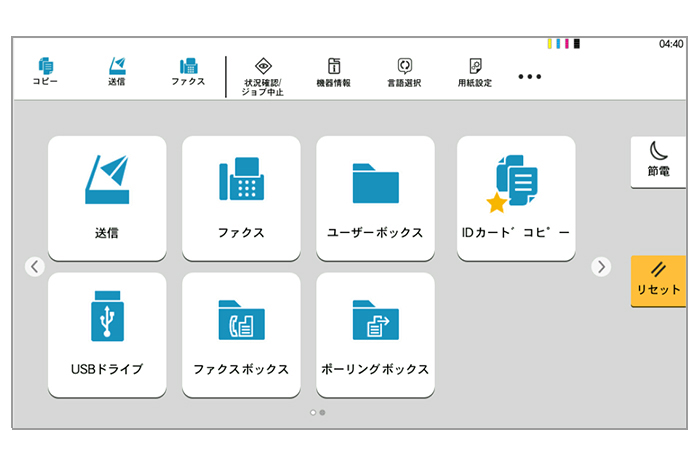The image size is (700, 466).
Task: Open the ファクスボックス tile
Action: [241, 335]
